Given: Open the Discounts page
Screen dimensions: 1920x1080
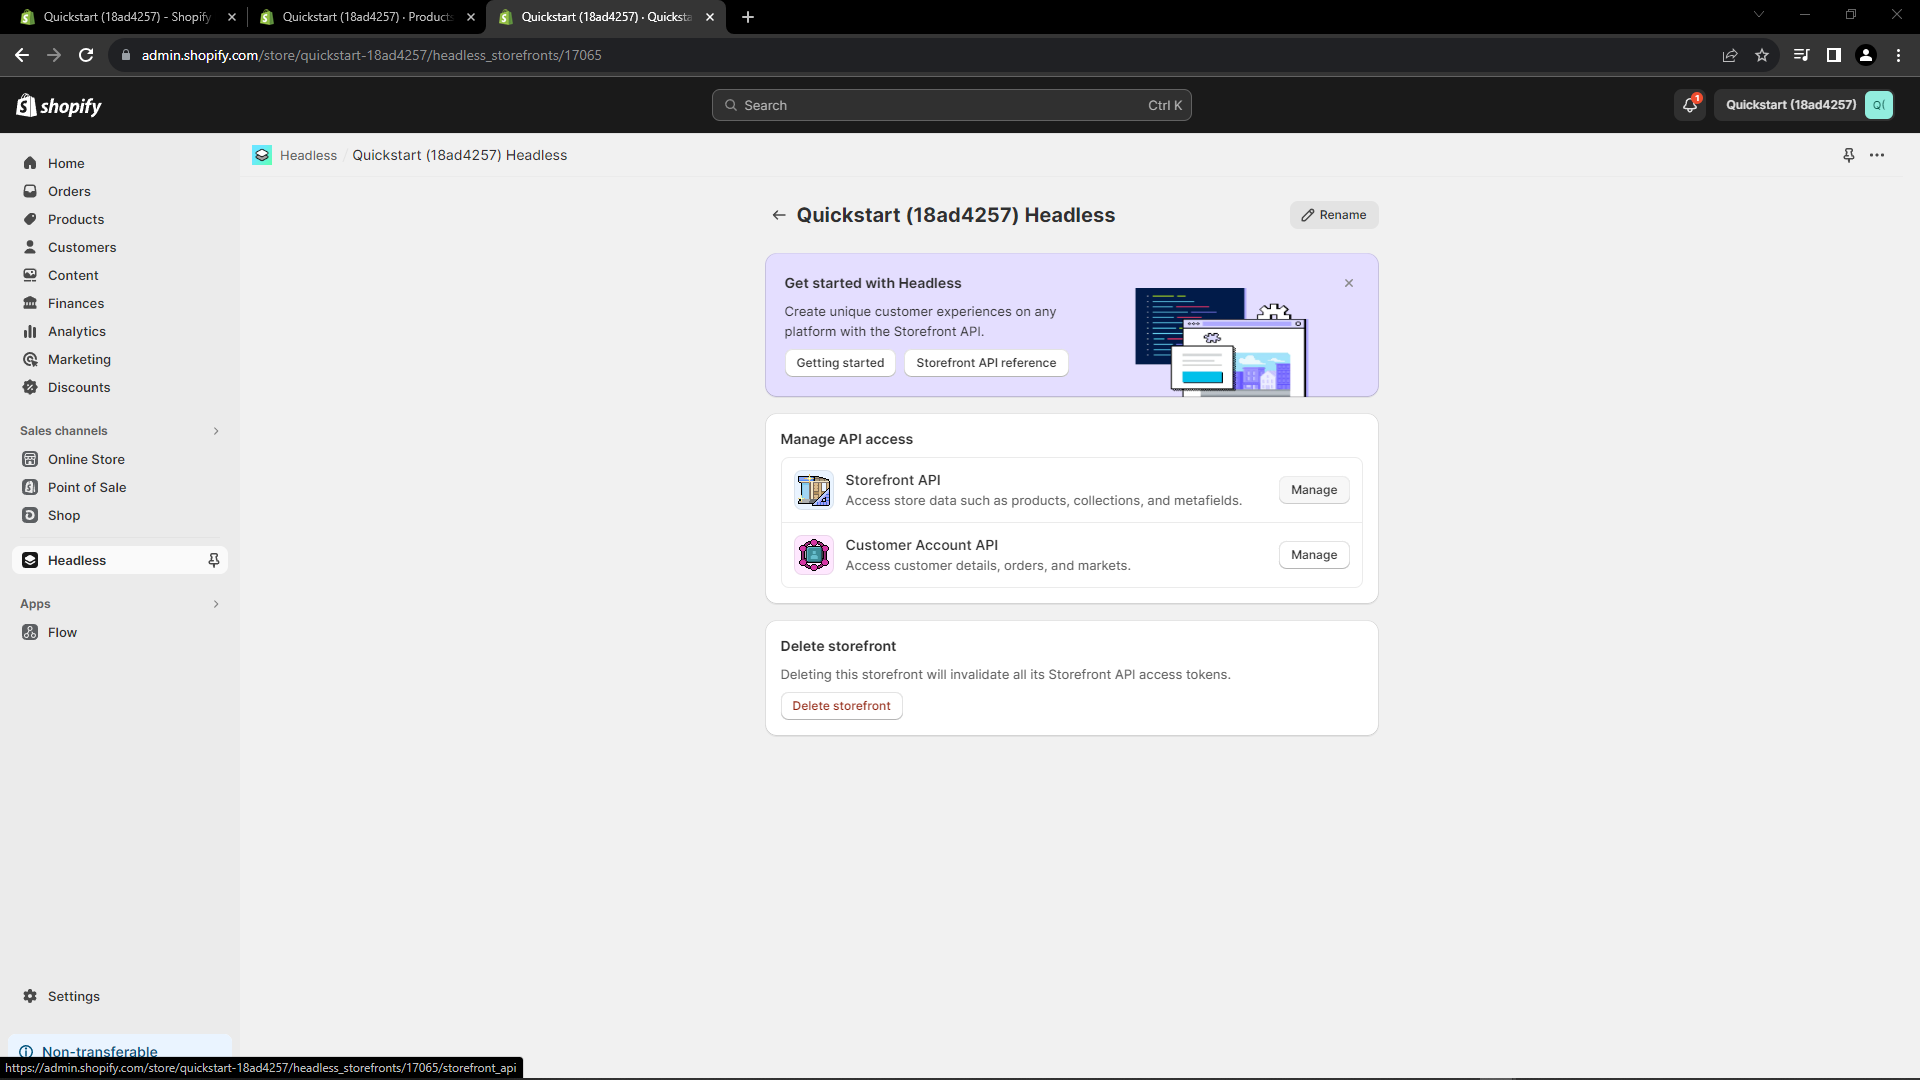Looking at the screenshot, I should [x=78, y=387].
